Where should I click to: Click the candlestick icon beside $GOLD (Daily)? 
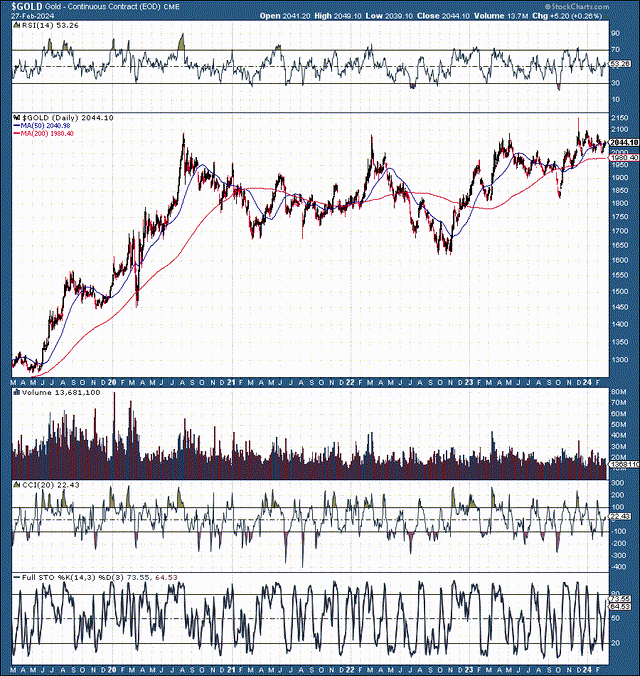(x=17, y=117)
